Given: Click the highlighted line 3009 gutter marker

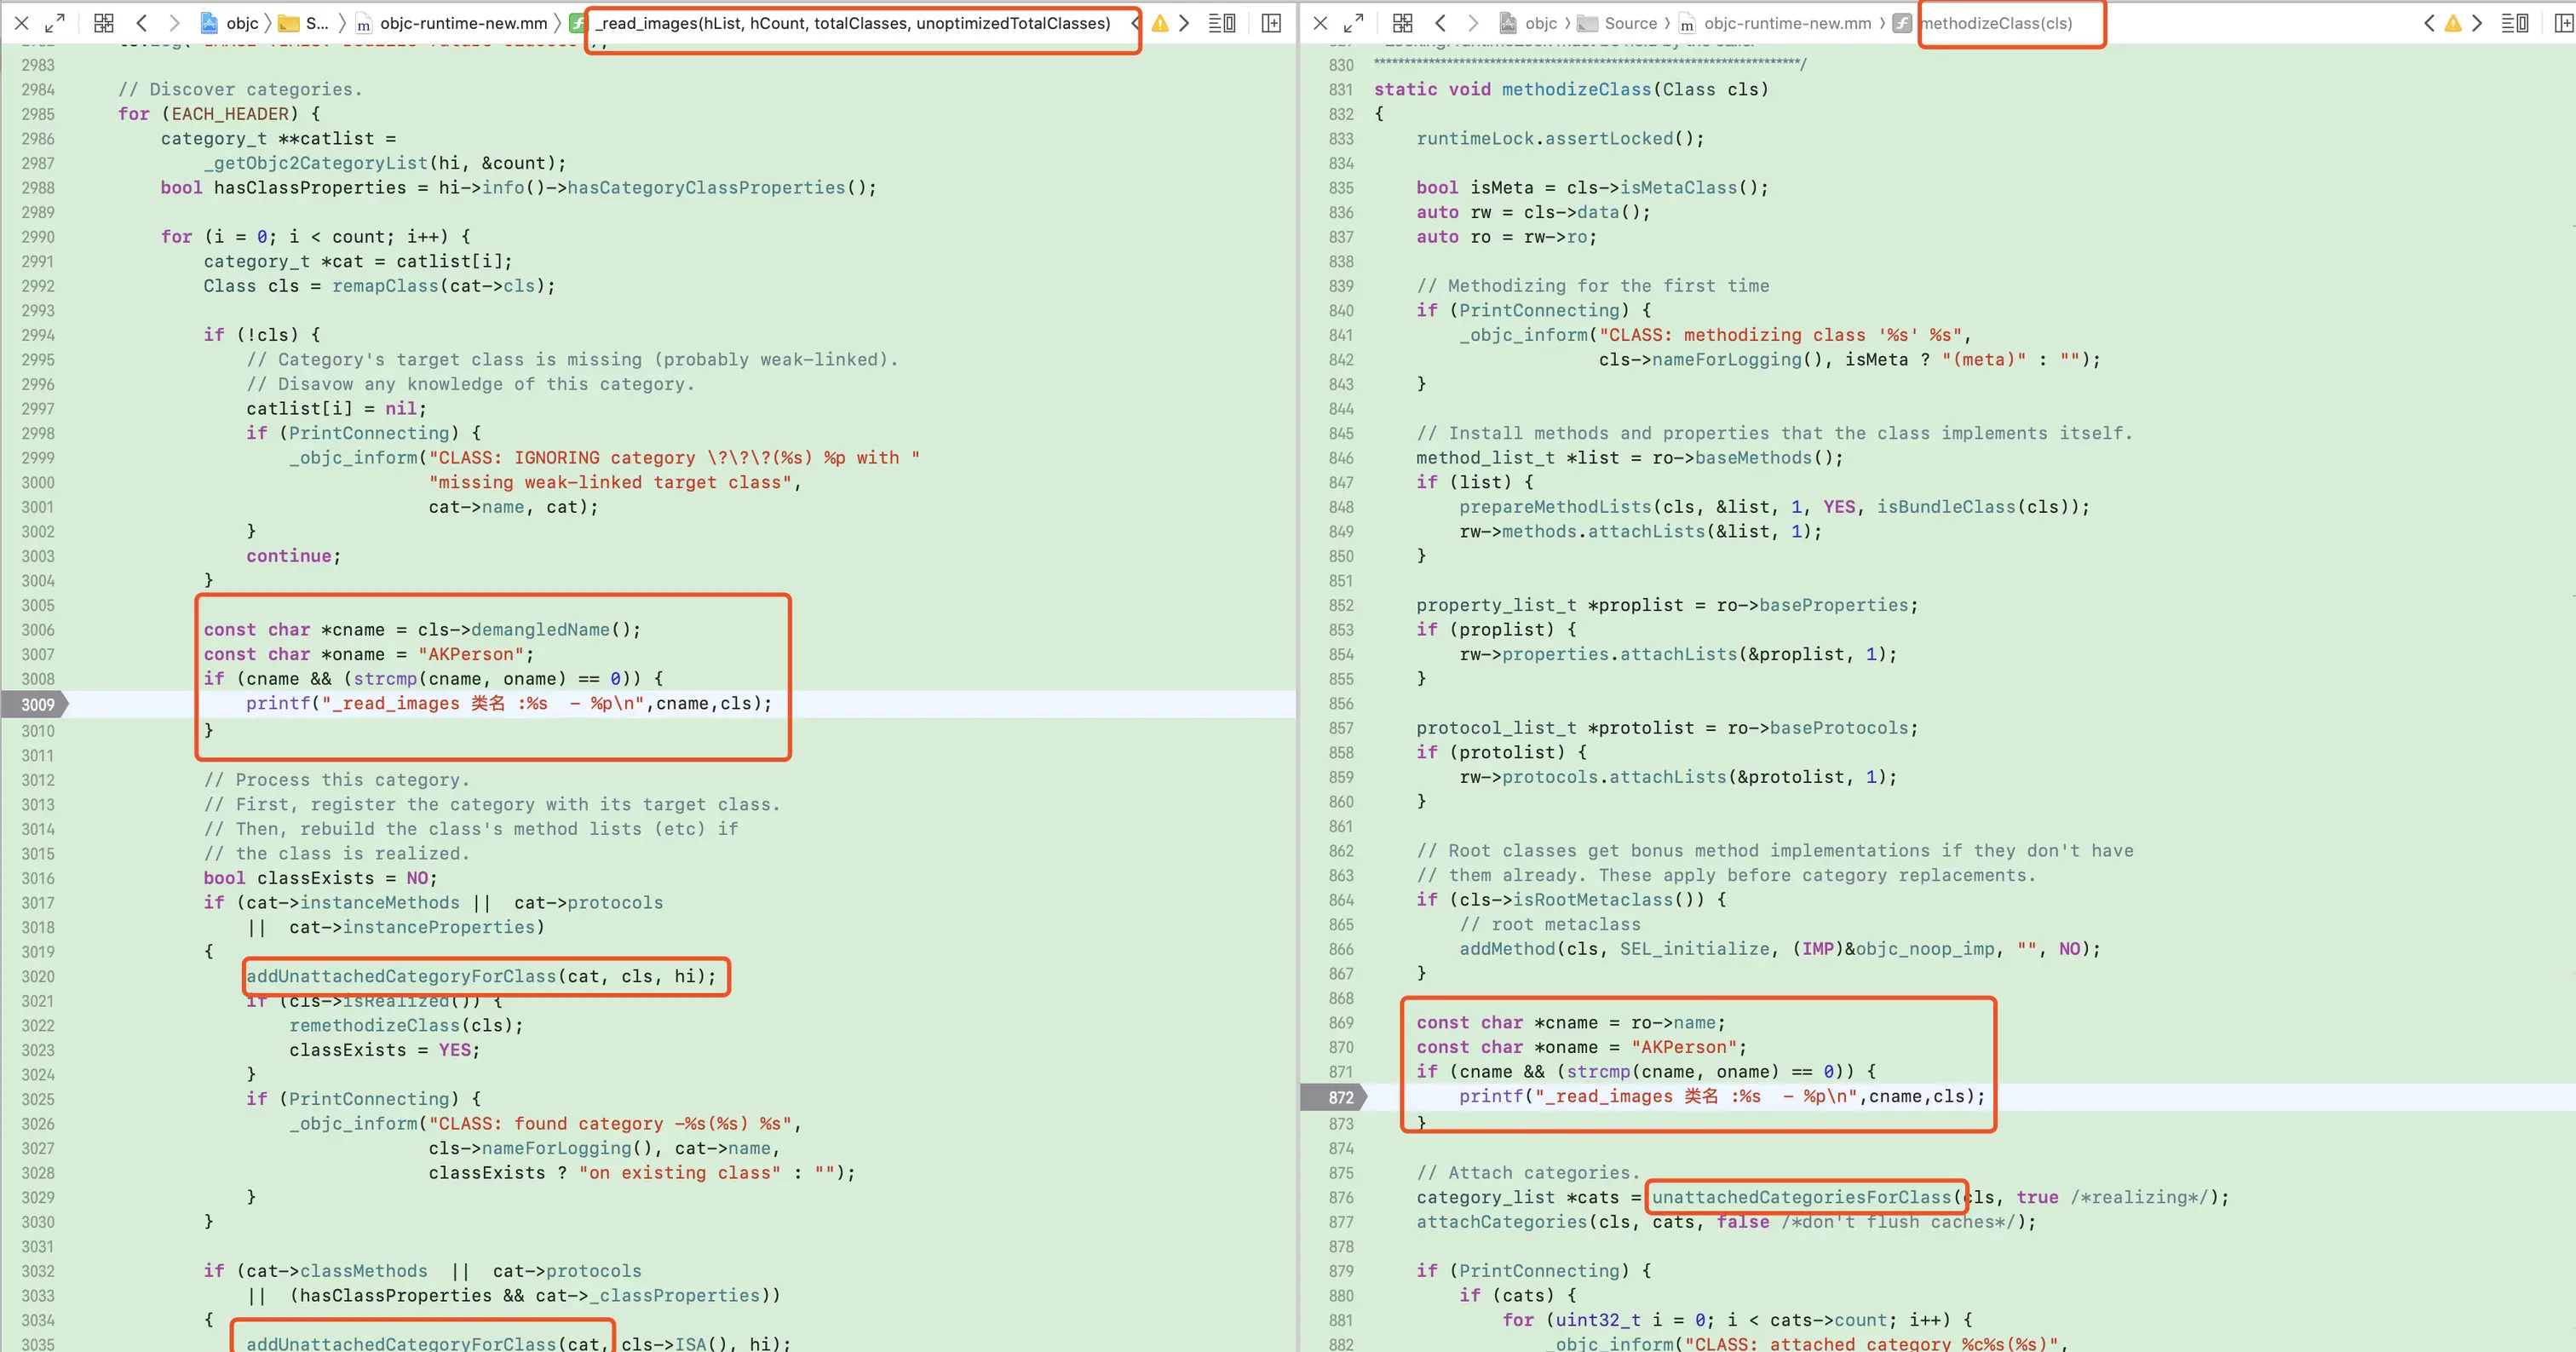Looking at the screenshot, I should [x=36, y=704].
